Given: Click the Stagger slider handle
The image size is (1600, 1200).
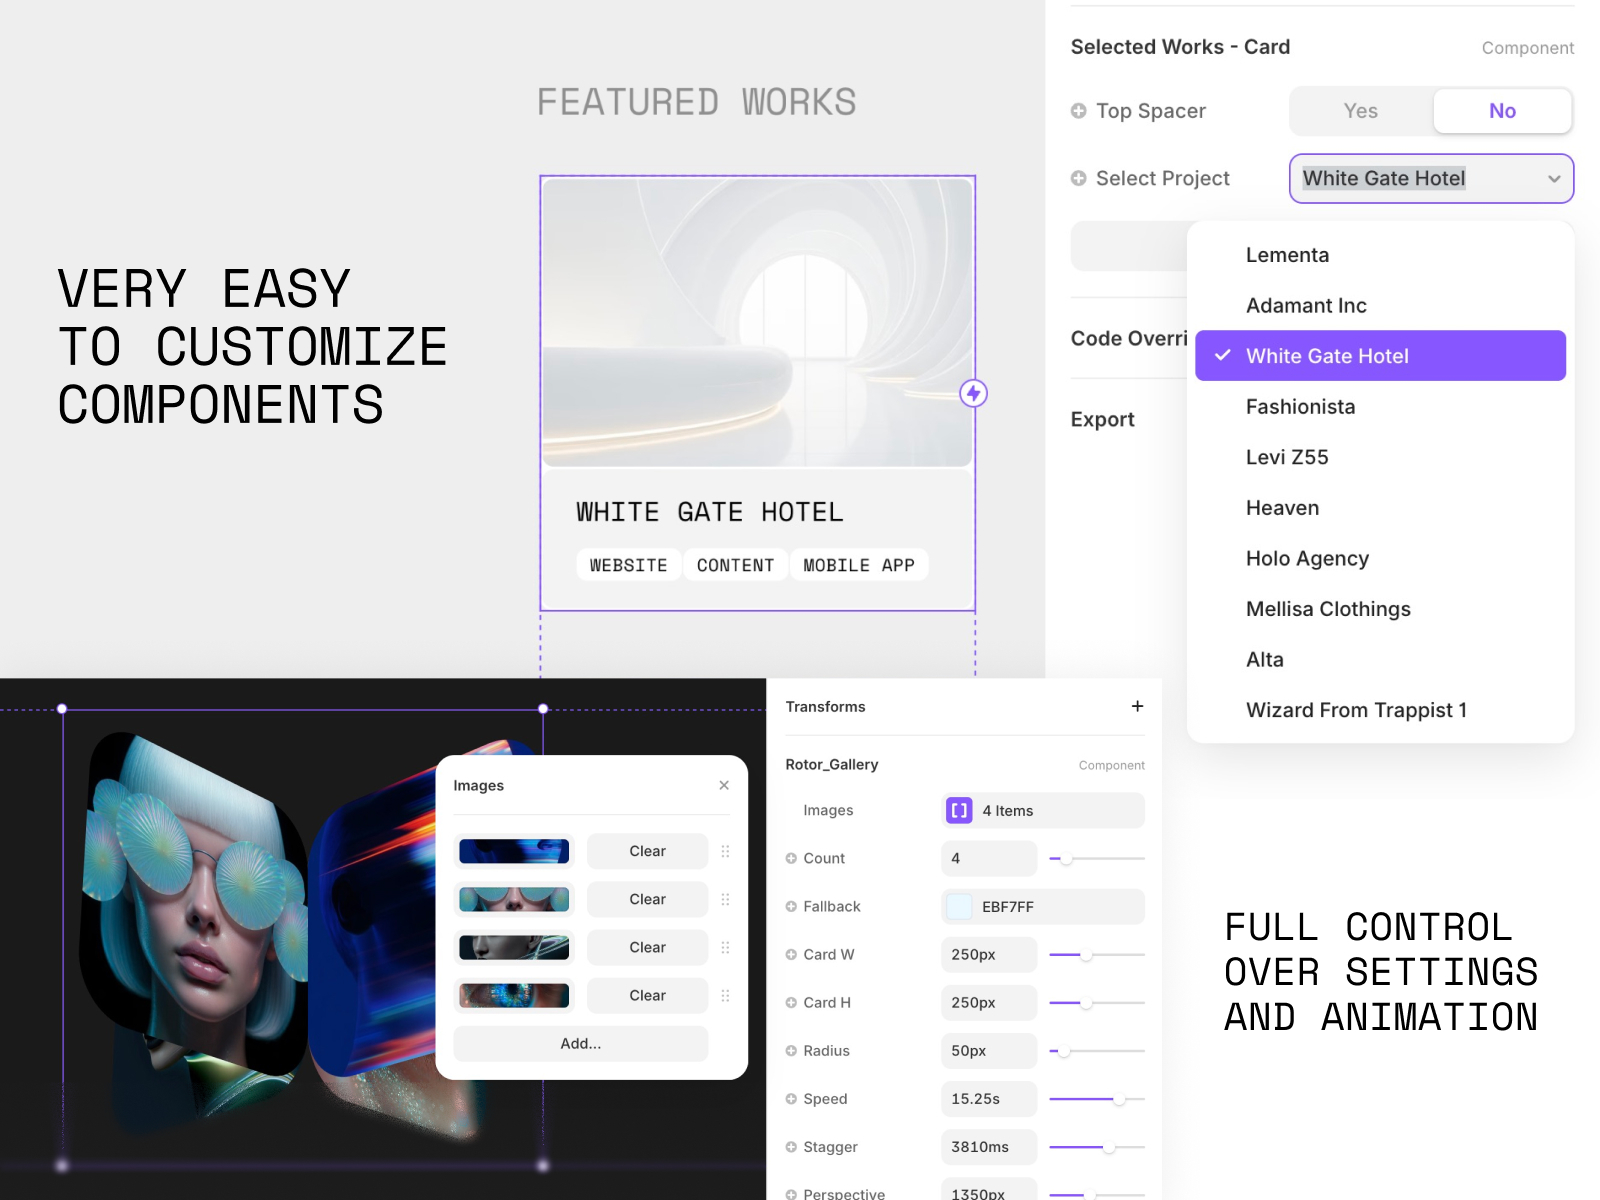Looking at the screenshot, I should [x=1108, y=1147].
